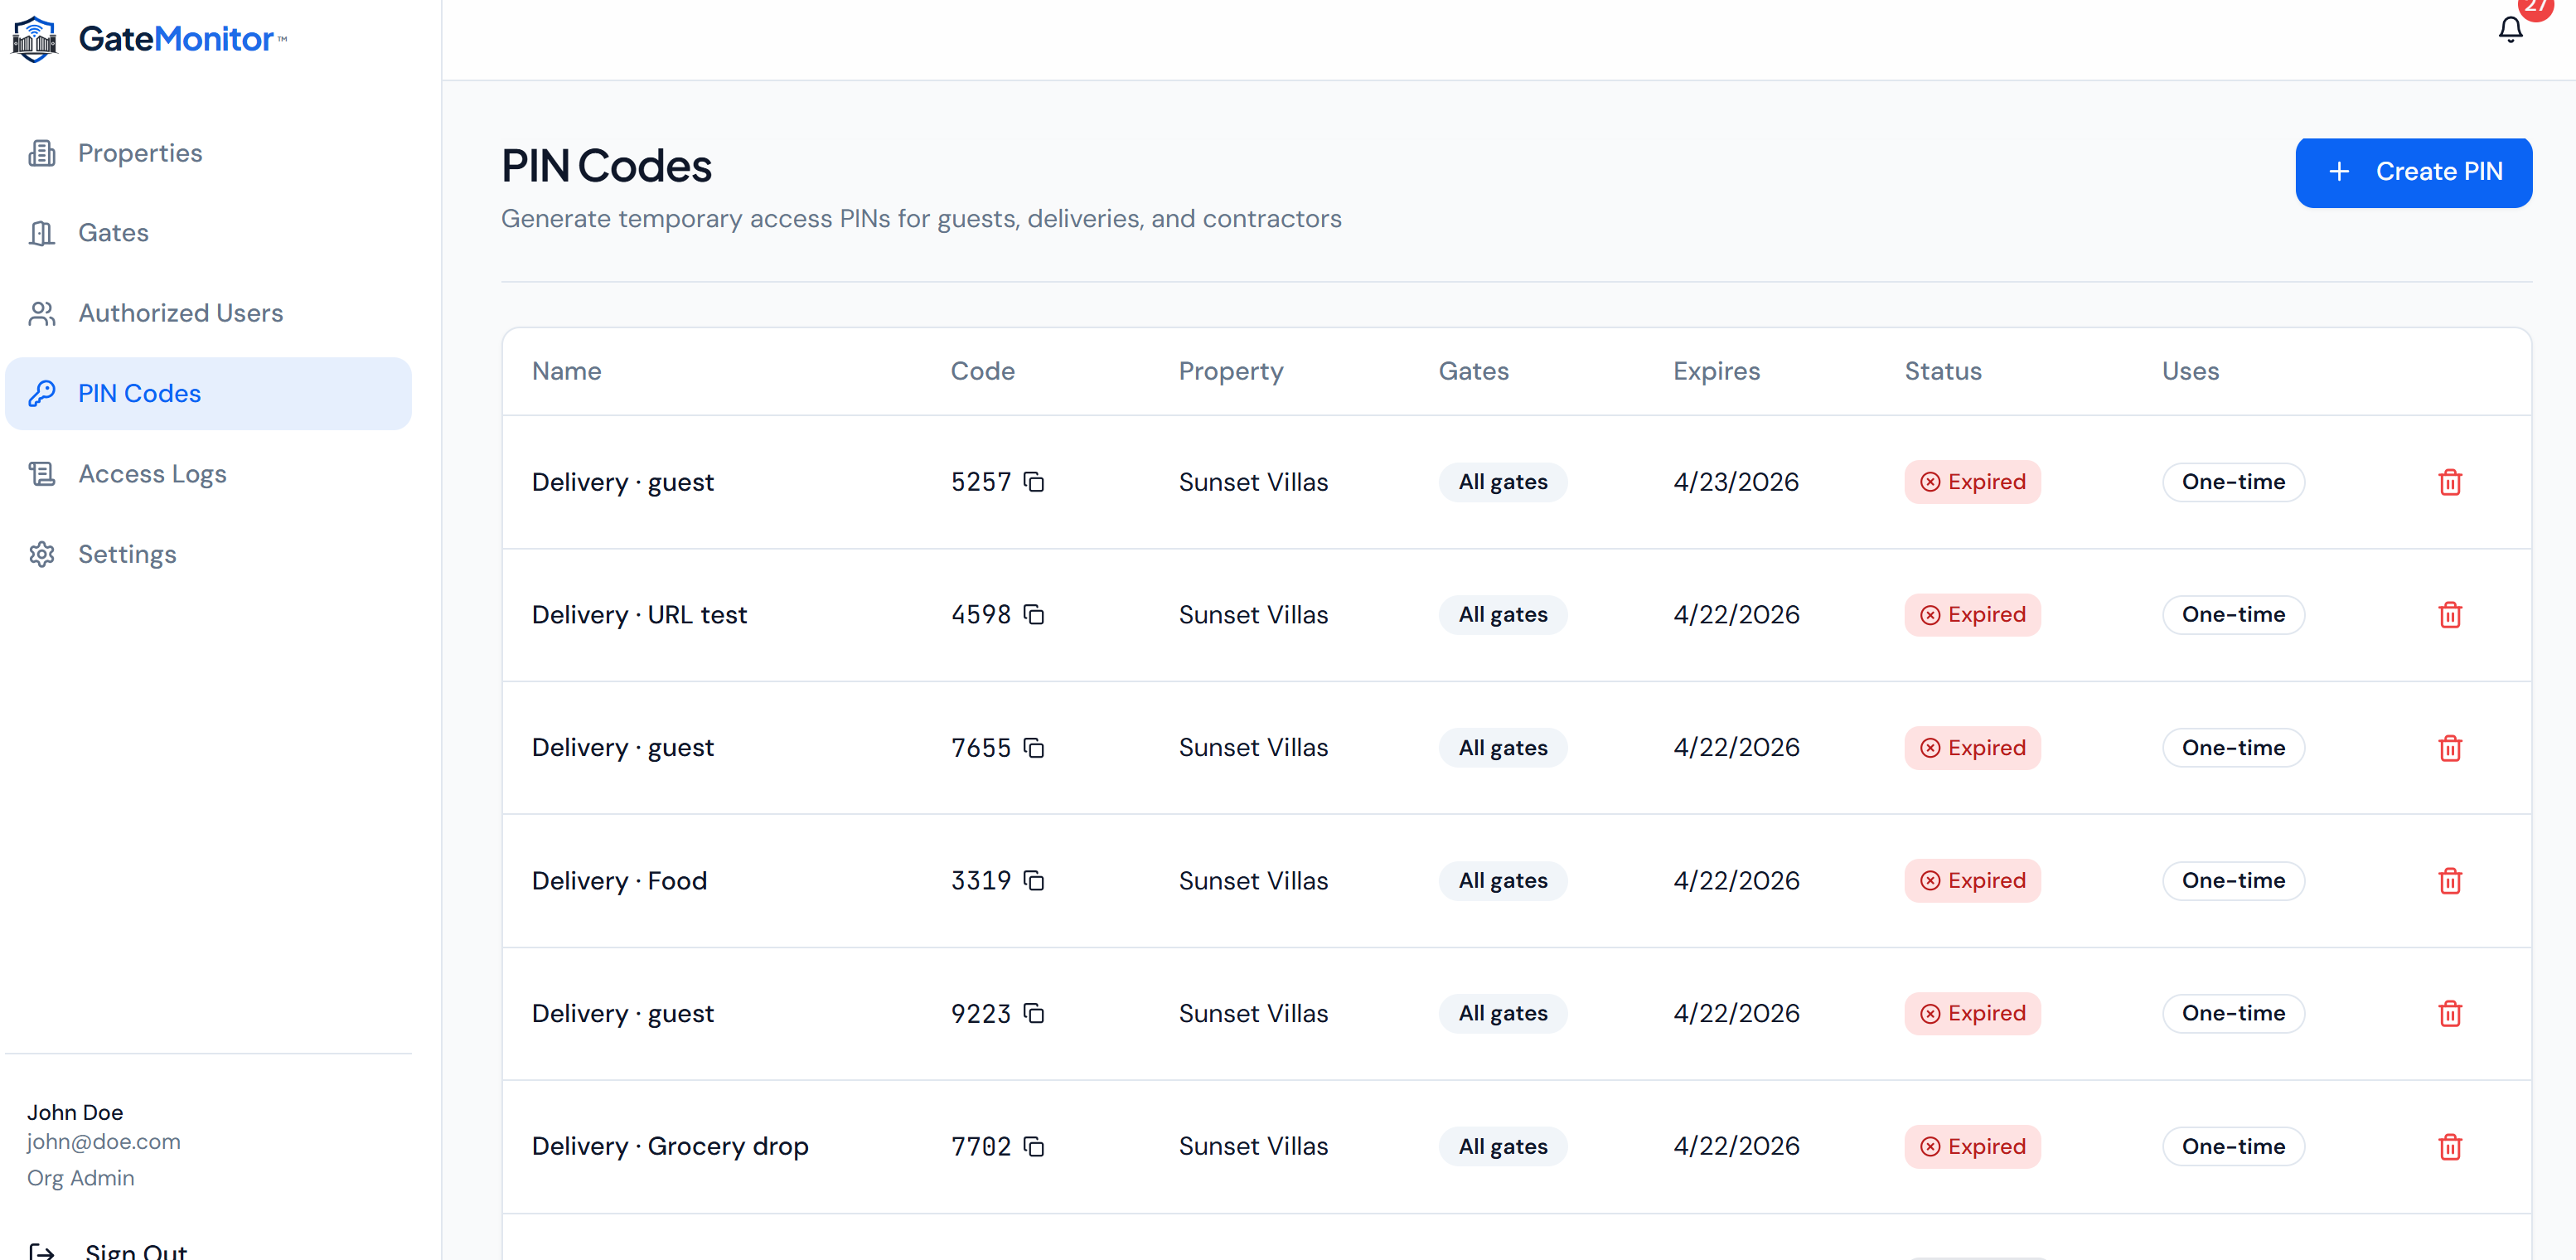The width and height of the screenshot is (2576, 1260).
Task: Click Expired badge for code 7702
Action: [x=1972, y=1147]
